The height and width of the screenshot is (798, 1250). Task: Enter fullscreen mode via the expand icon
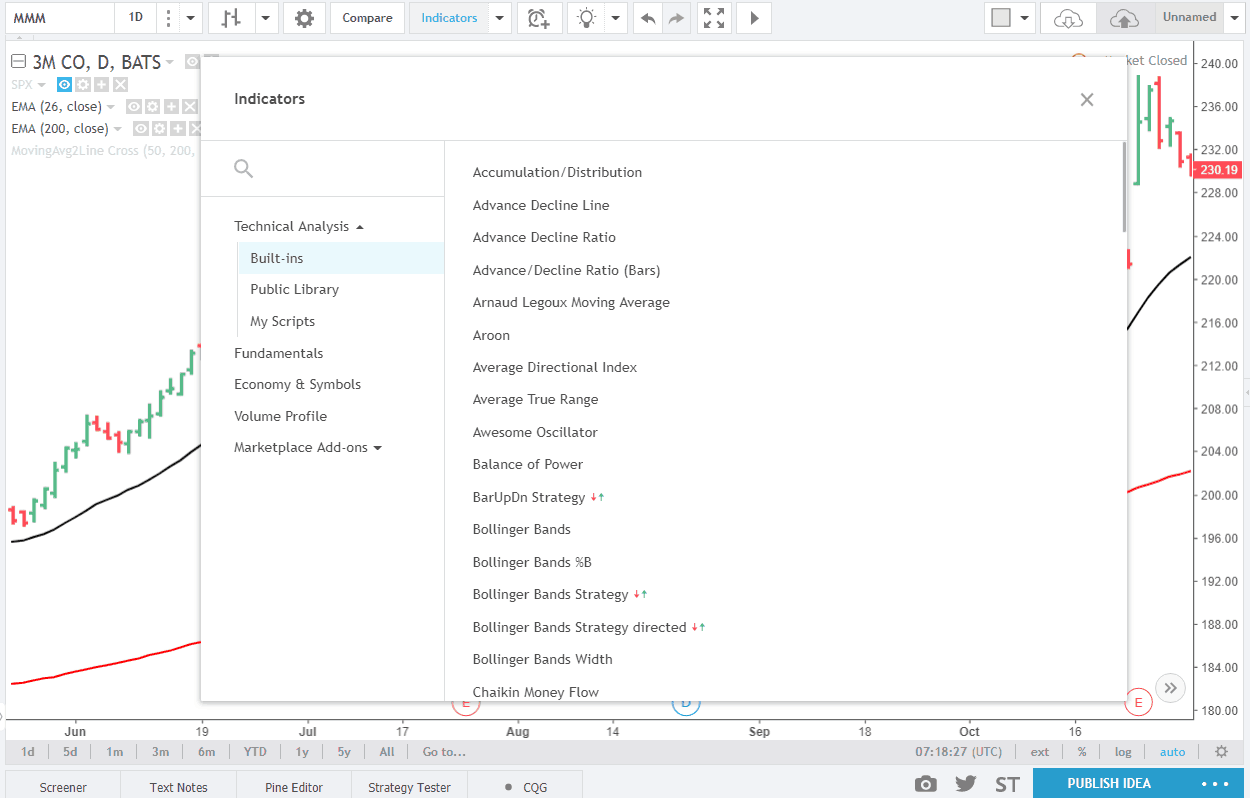coord(714,18)
